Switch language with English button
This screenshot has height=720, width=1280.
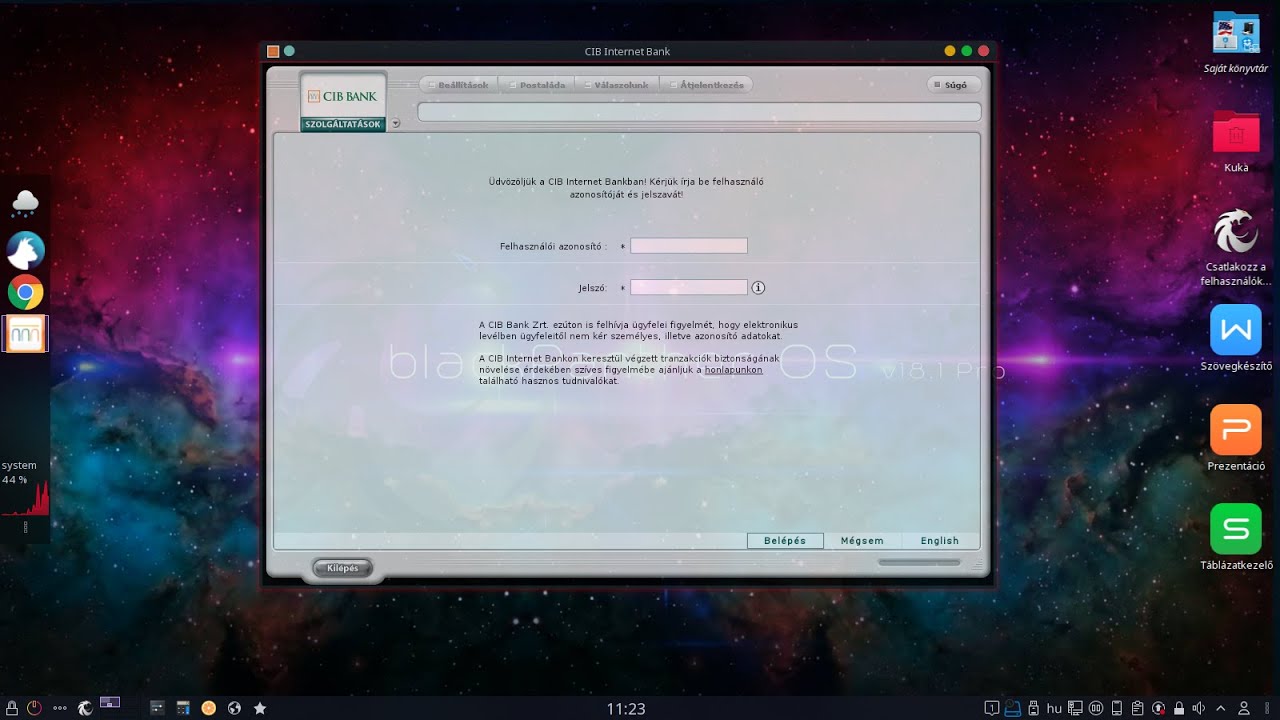(940, 541)
